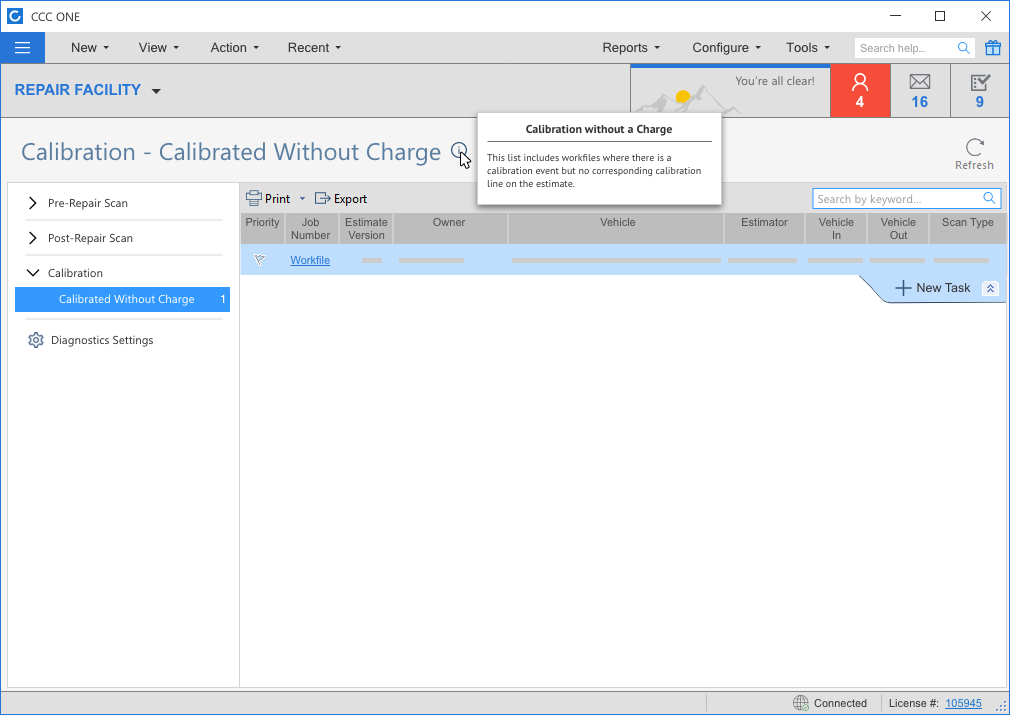Open the Print options dropdown arrow
The width and height of the screenshot is (1010, 715).
click(x=302, y=199)
